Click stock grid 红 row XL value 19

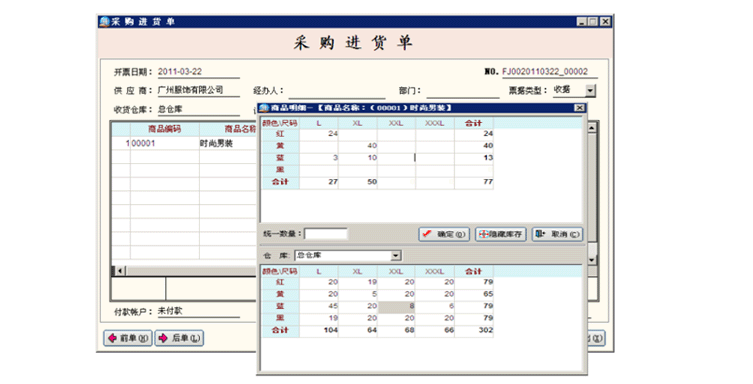click(358, 282)
